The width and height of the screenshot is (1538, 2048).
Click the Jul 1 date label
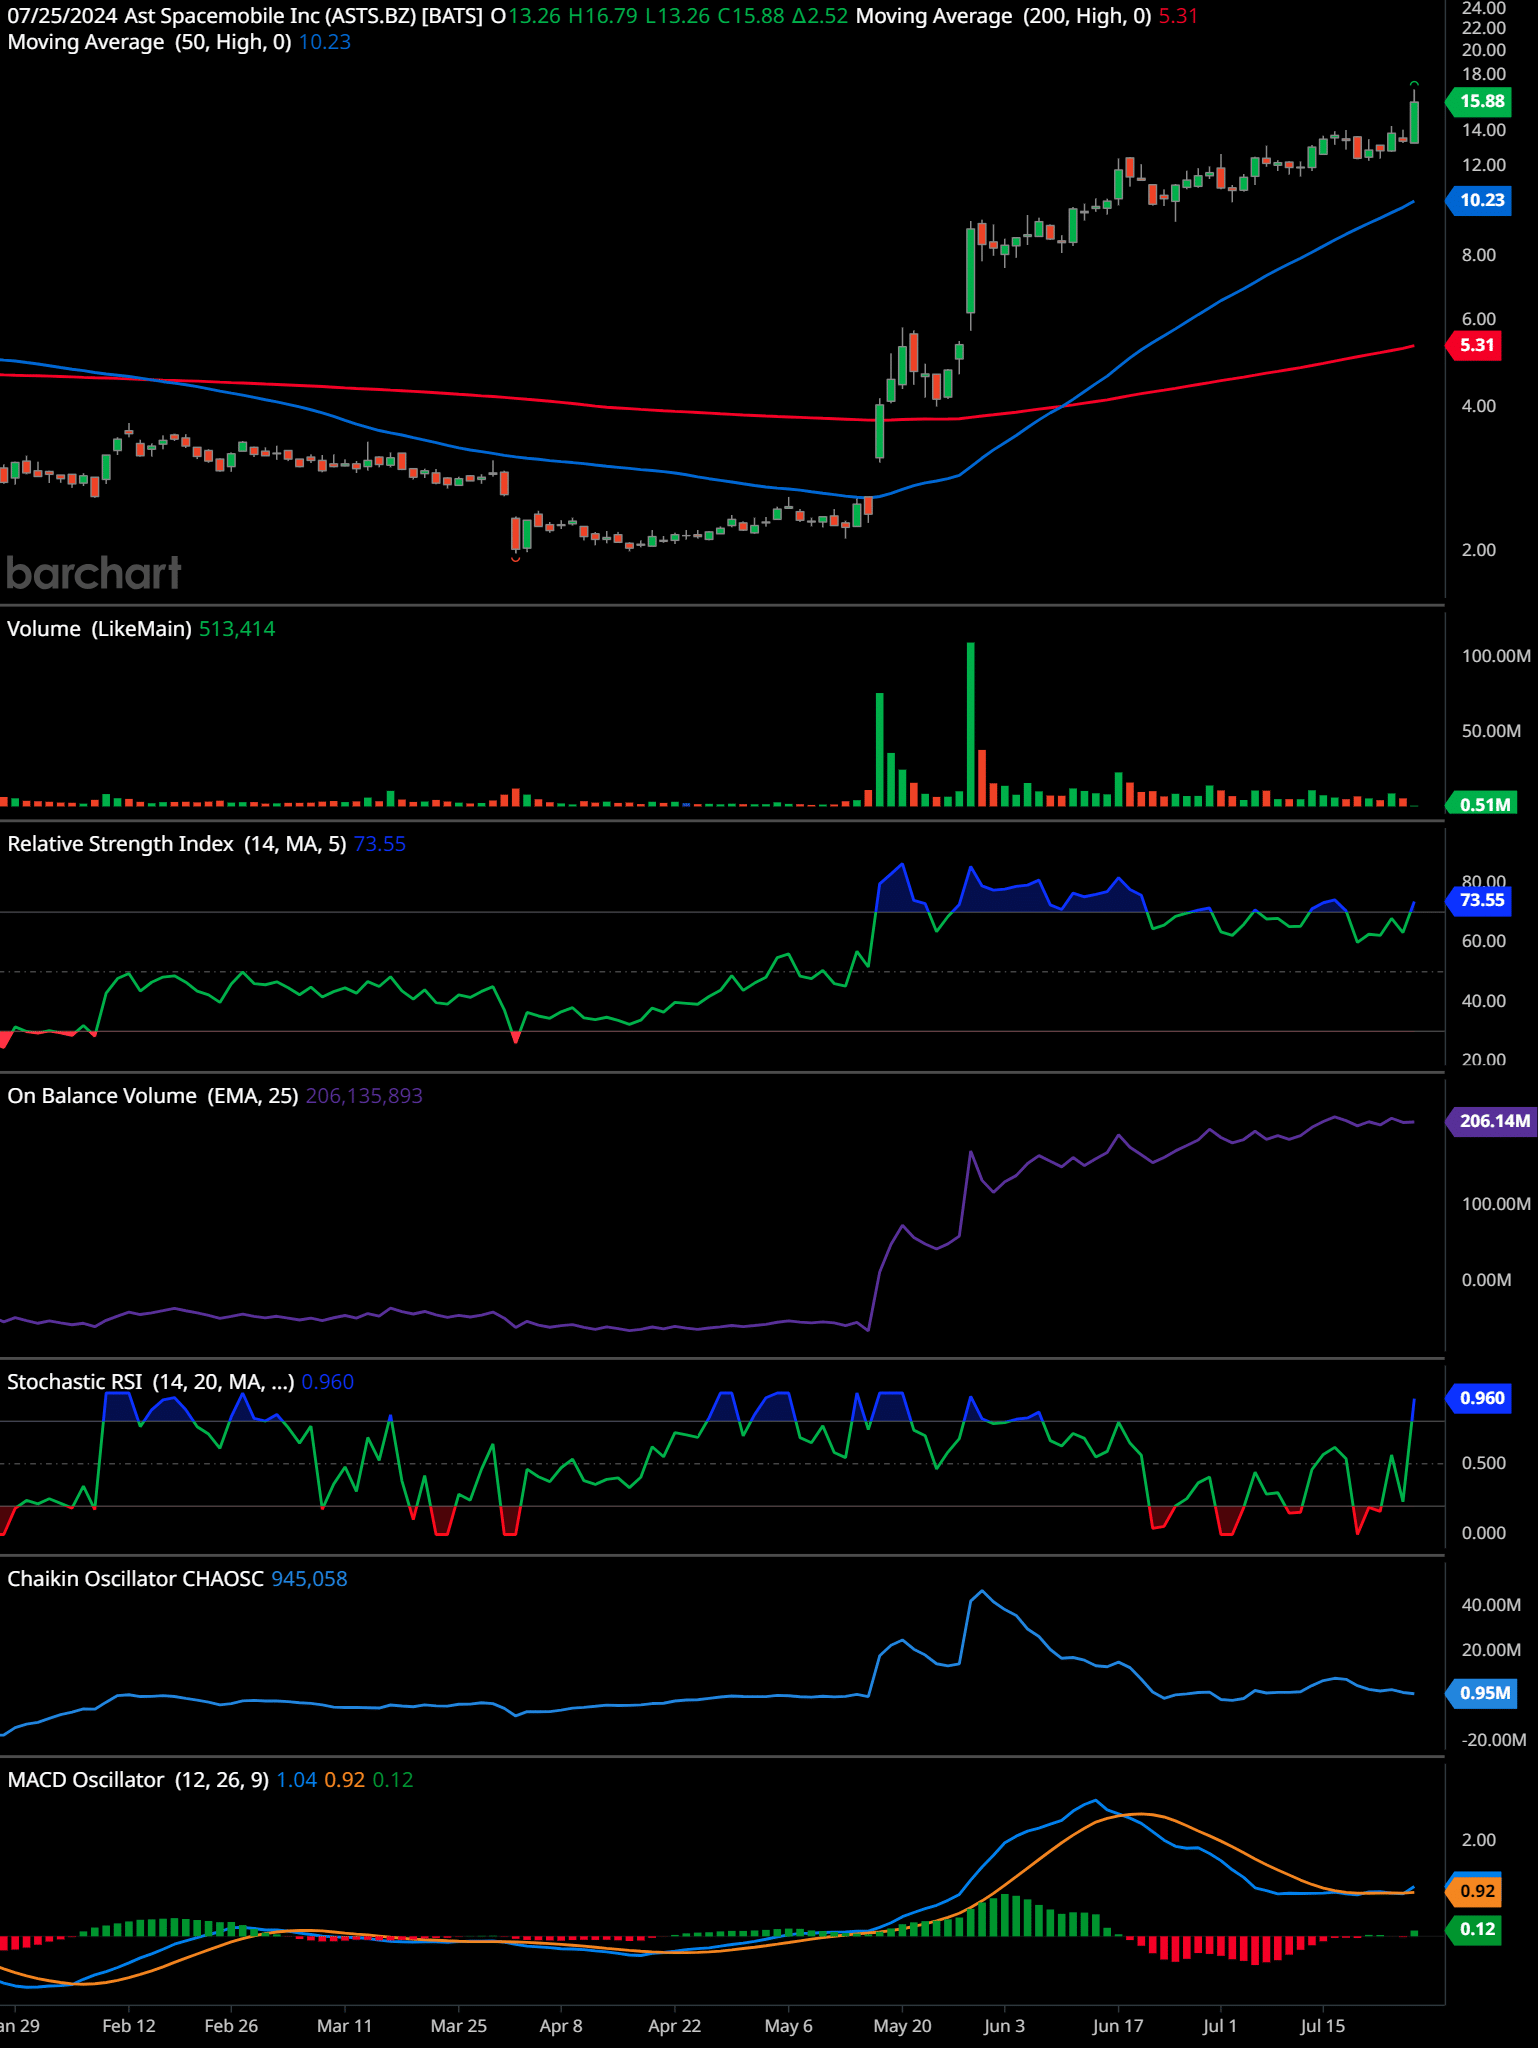[x=1220, y=2026]
